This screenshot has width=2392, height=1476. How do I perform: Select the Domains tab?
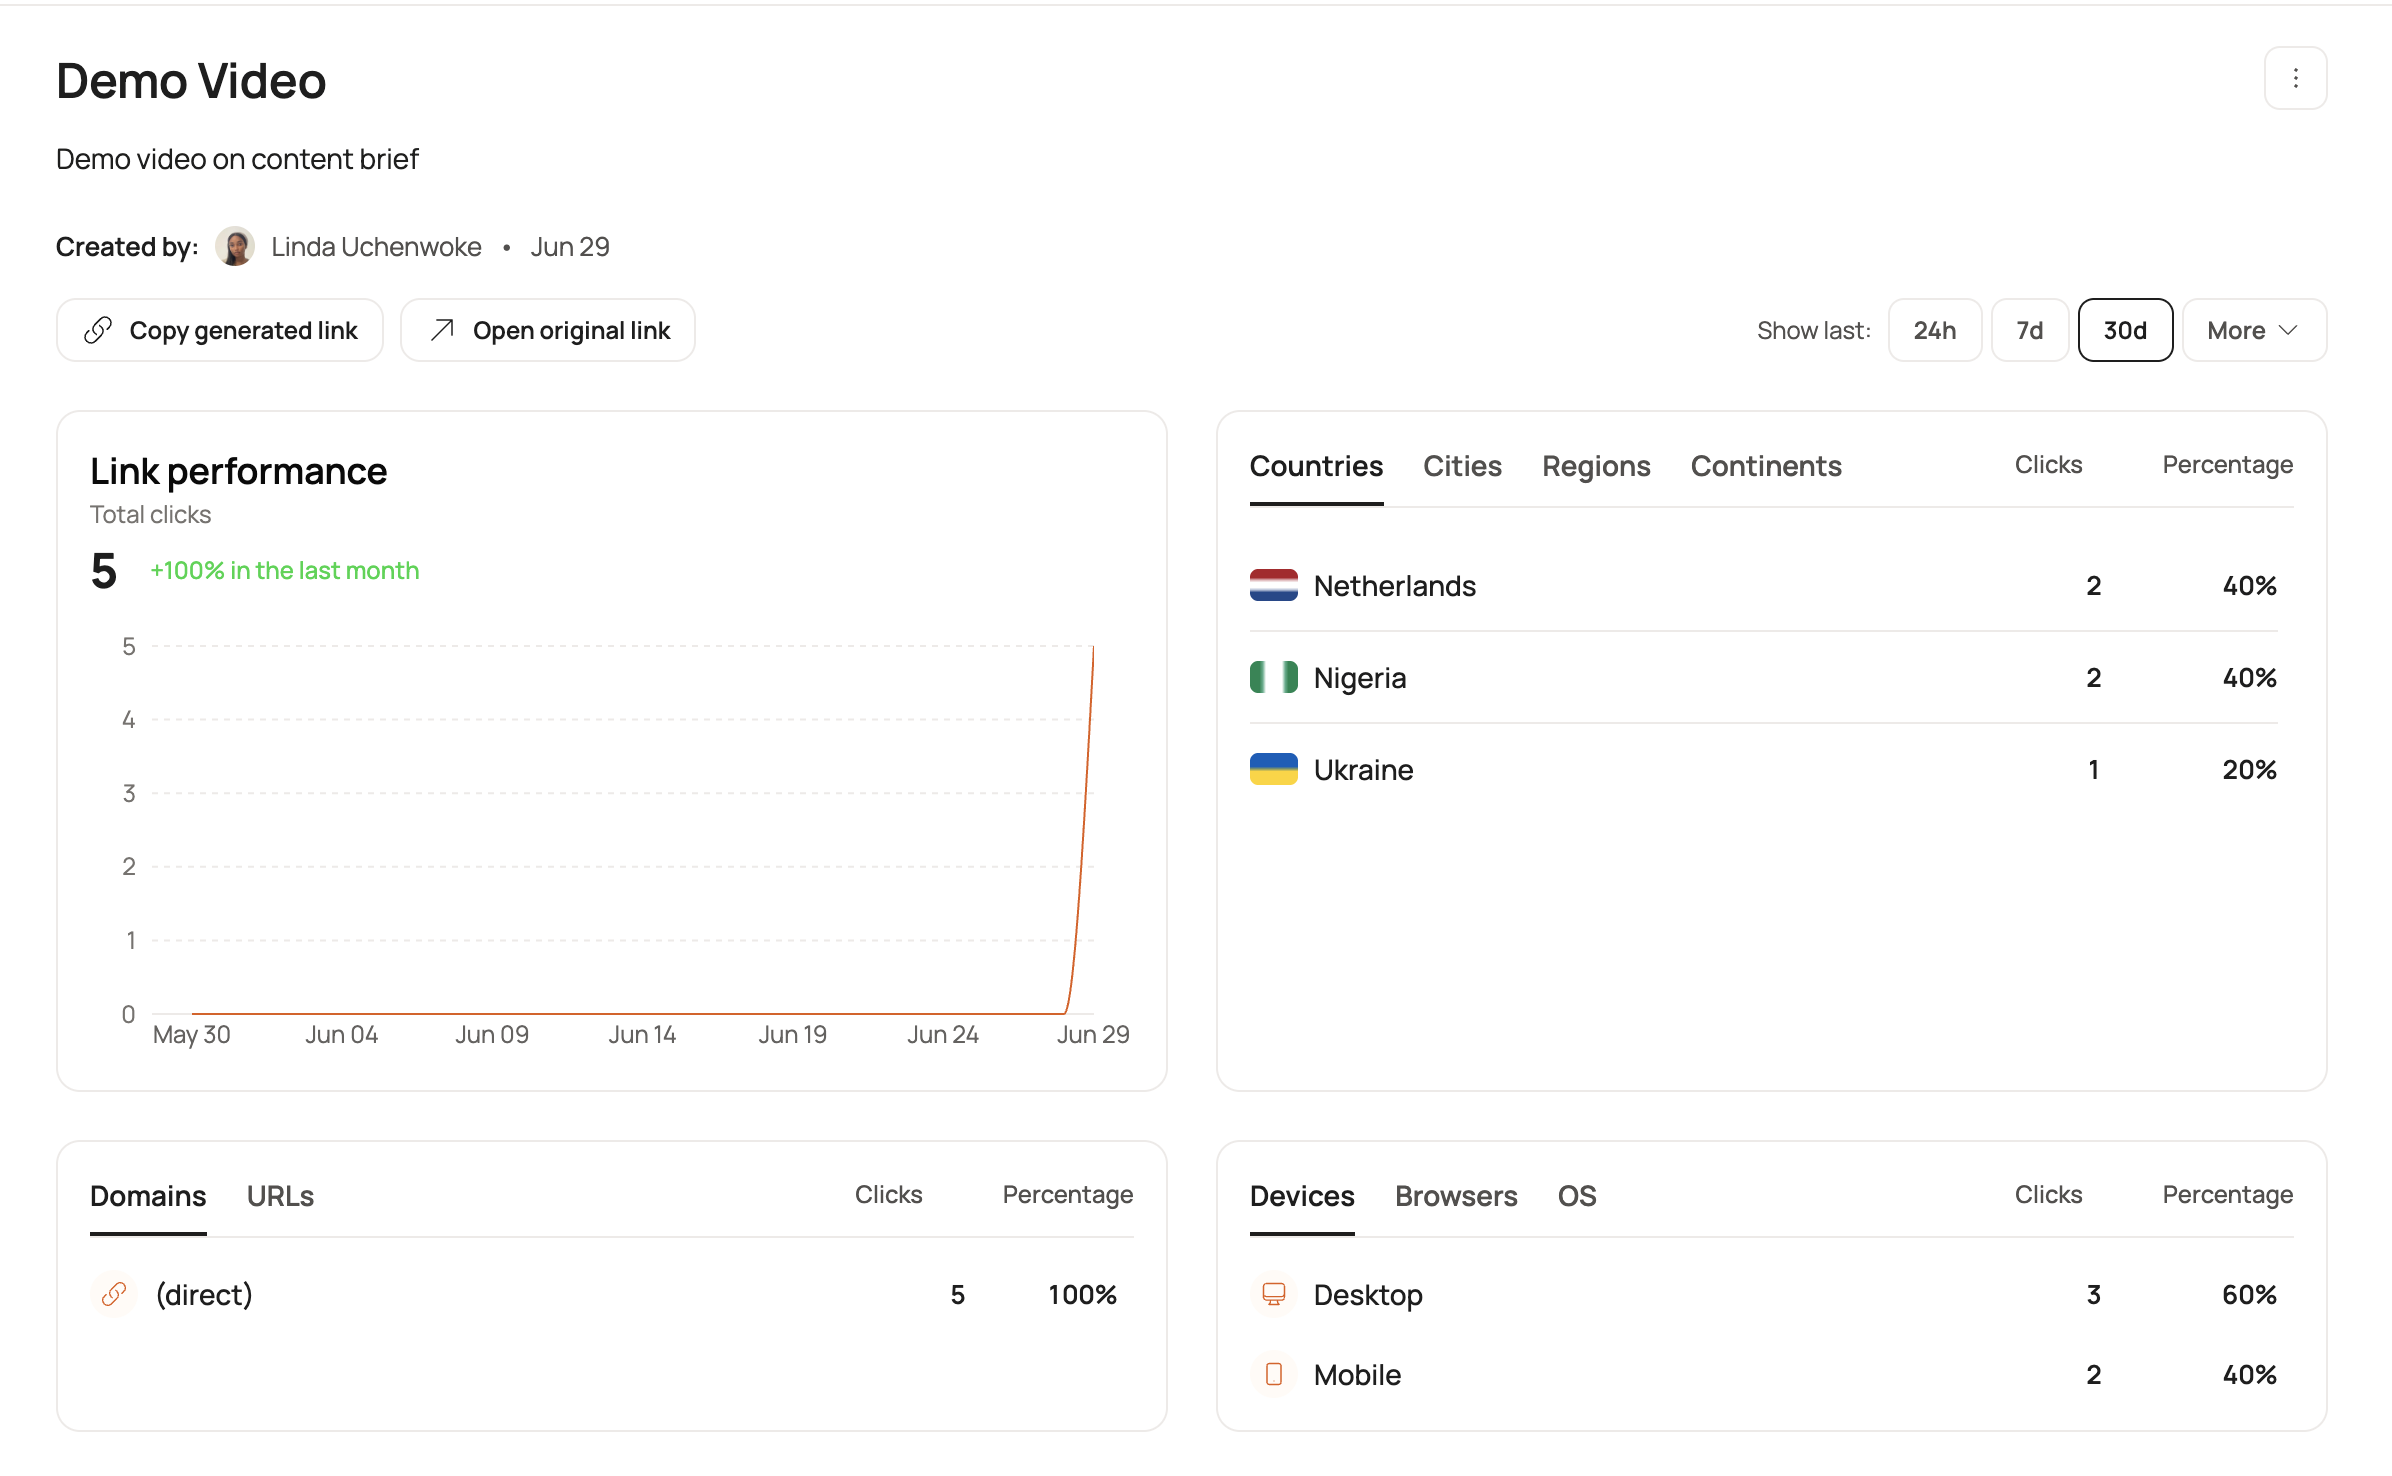[x=148, y=1196]
